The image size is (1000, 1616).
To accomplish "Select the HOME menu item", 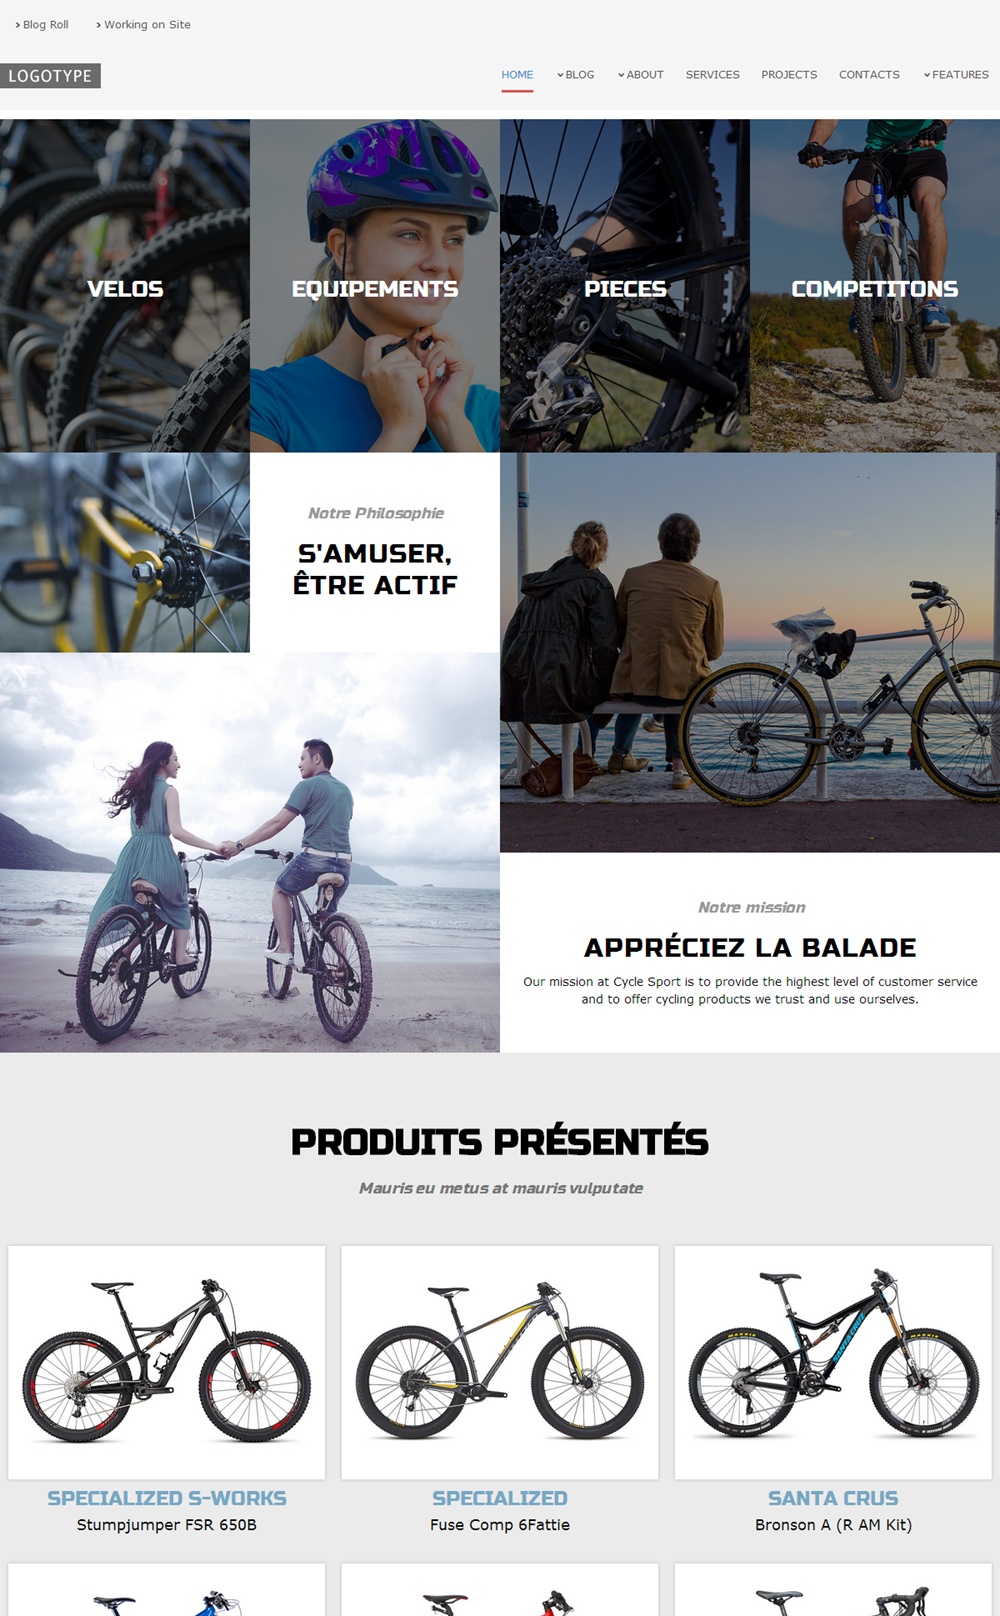I will point(517,75).
